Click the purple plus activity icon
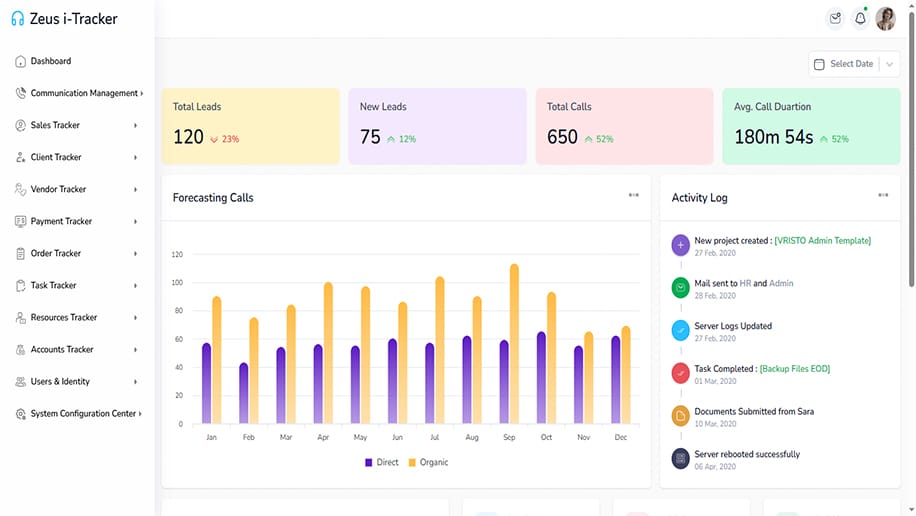The width and height of the screenshot is (916, 516). pos(681,245)
